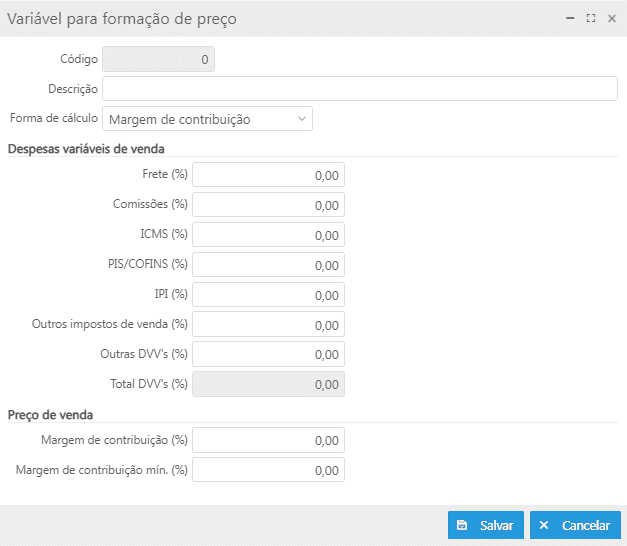Image resolution: width=627 pixels, height=546 pixels.
Task: Focus the Descrição text field
Action: pos(360,89)
